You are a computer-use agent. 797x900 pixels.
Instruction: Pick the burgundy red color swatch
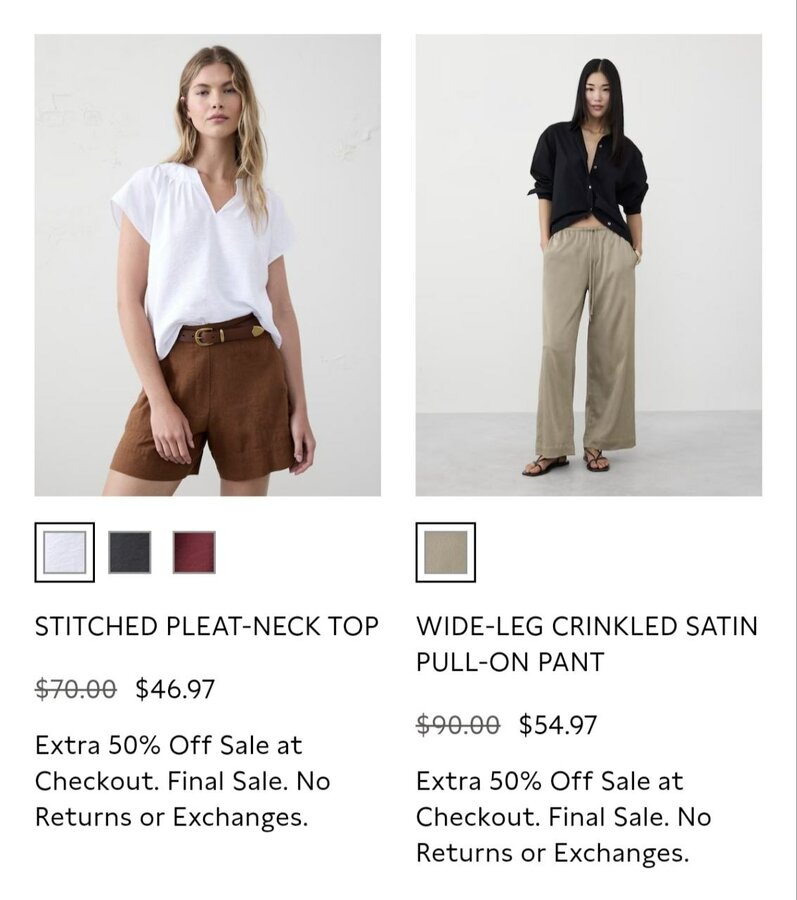[194, 552]
